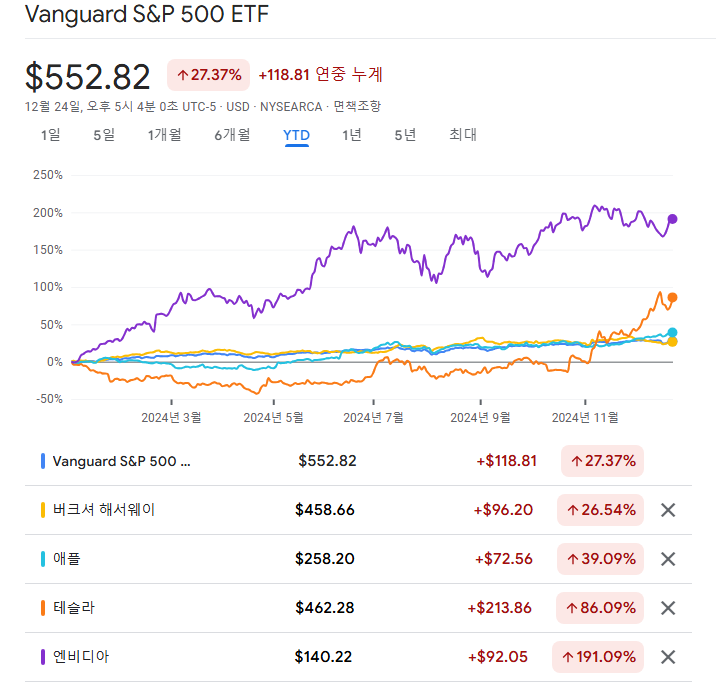Screen dimensions: 716x690
Task: Click the yellow Berkshire endpoint dot on chart
Action: (x=673, y=342)
